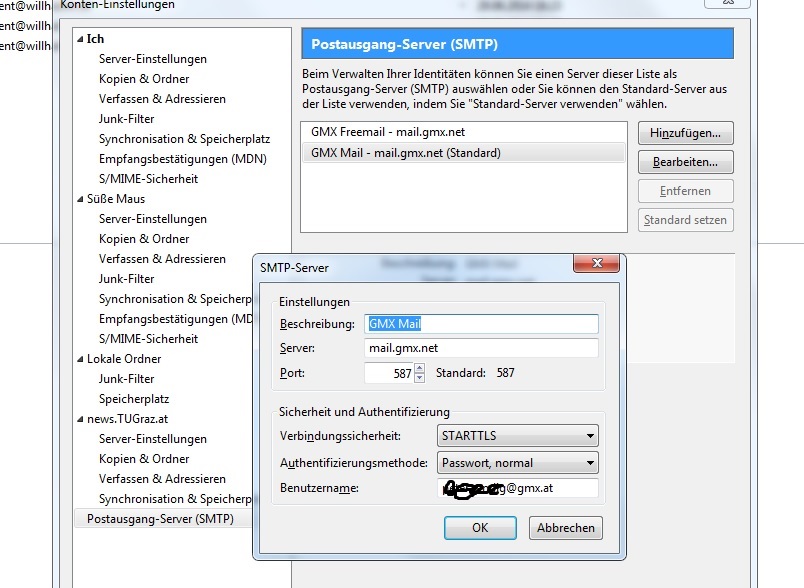Click the Bearbeiten... button
This screenshot has height=588, width=804.
[x=686, y=162]
